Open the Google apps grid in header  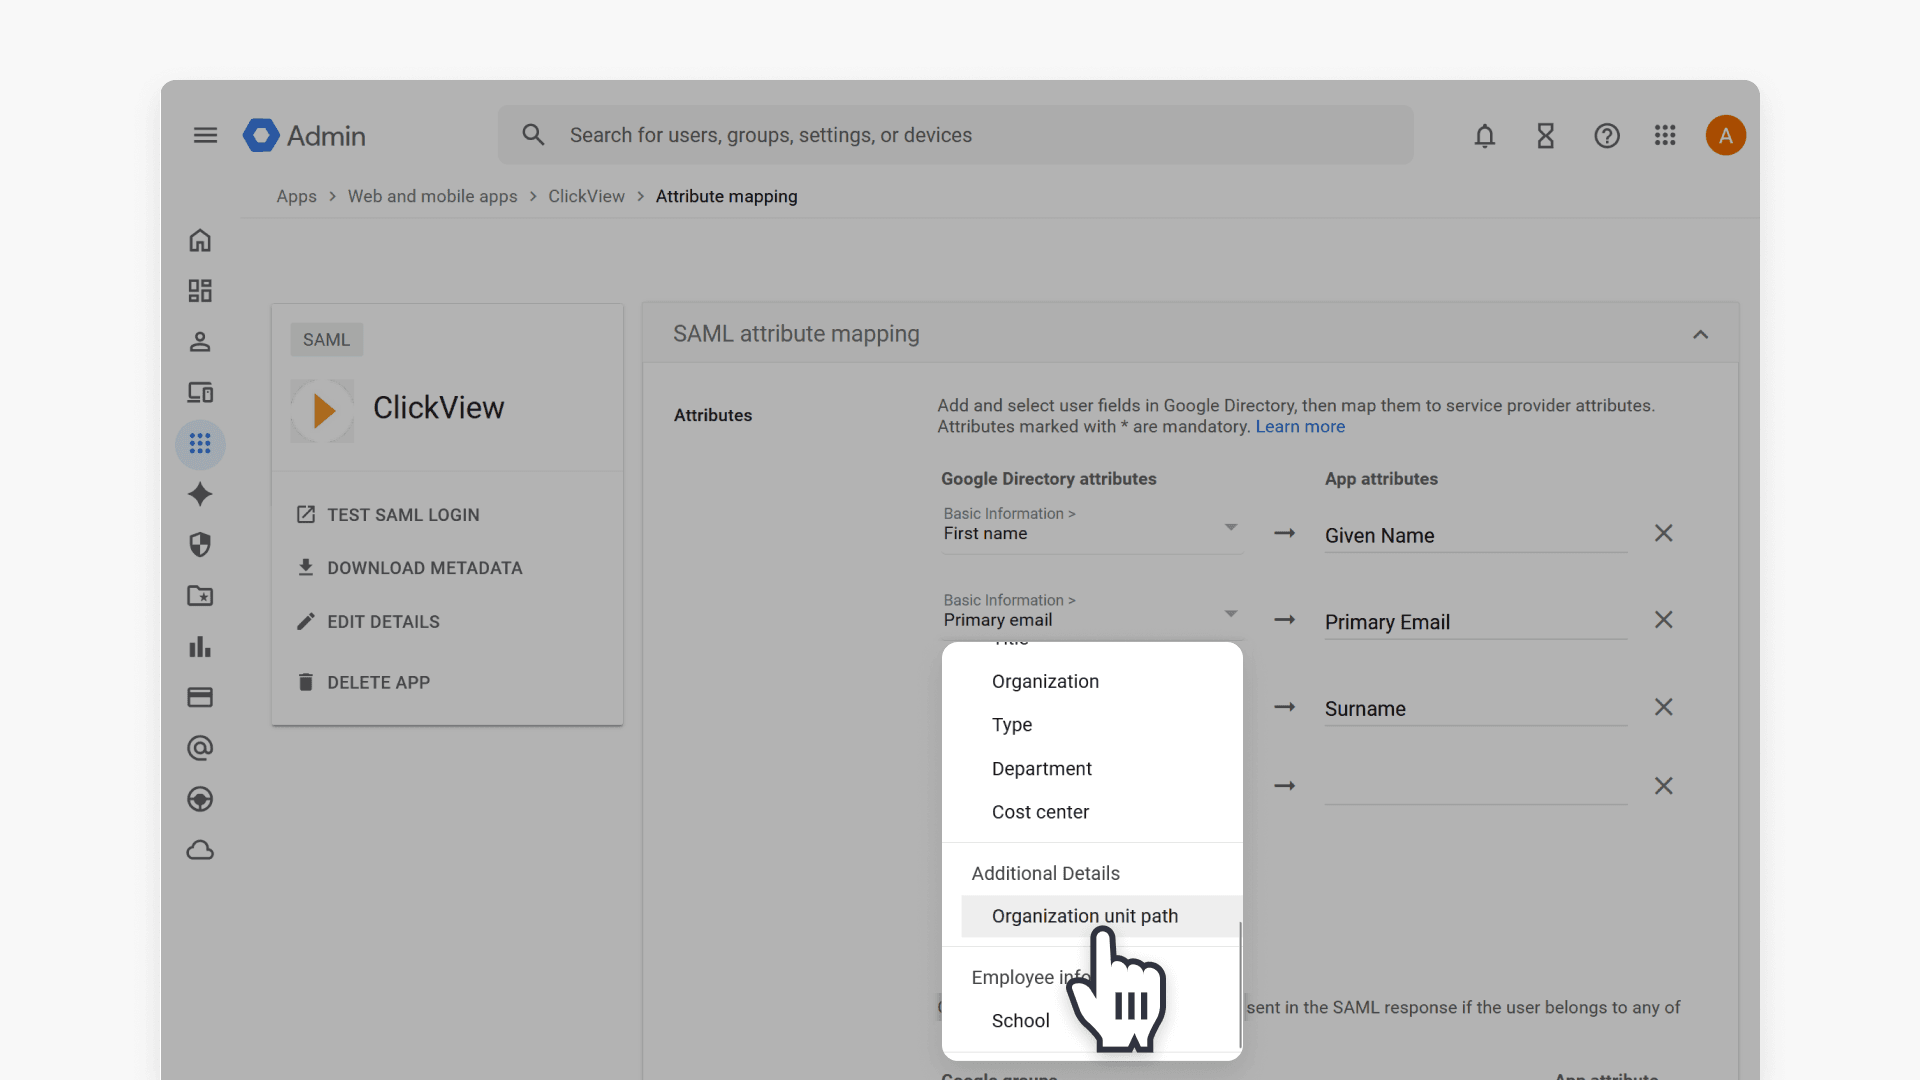[1665, 135]
